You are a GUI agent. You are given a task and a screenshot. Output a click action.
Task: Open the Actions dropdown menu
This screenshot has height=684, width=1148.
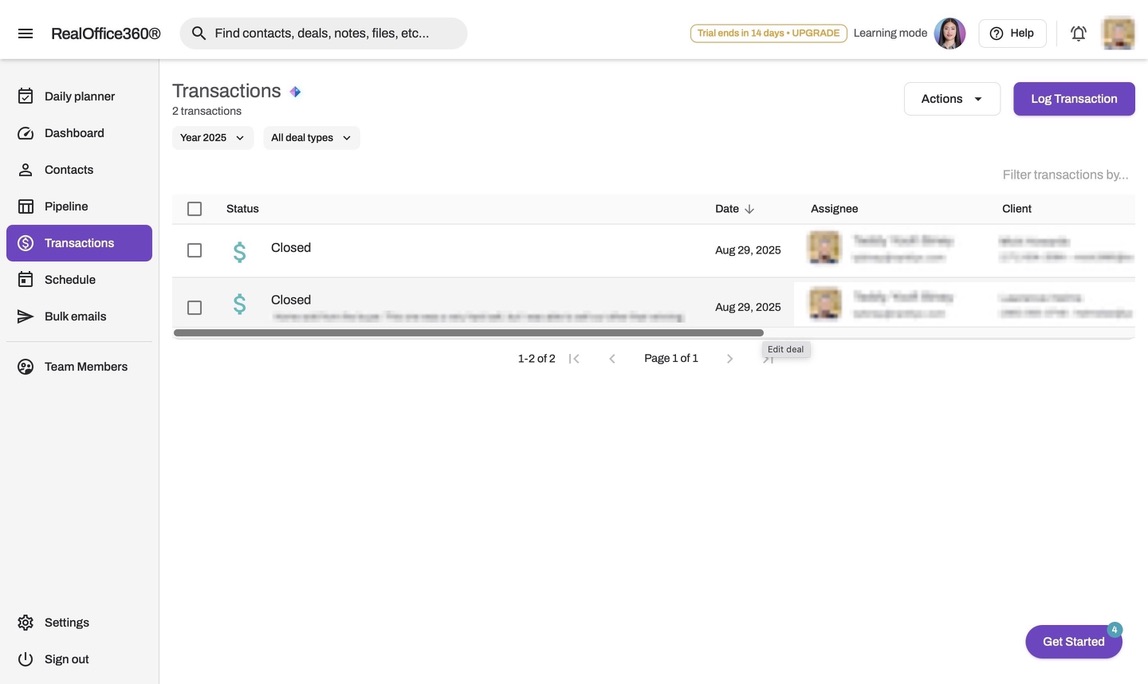(x=952, y=99)
